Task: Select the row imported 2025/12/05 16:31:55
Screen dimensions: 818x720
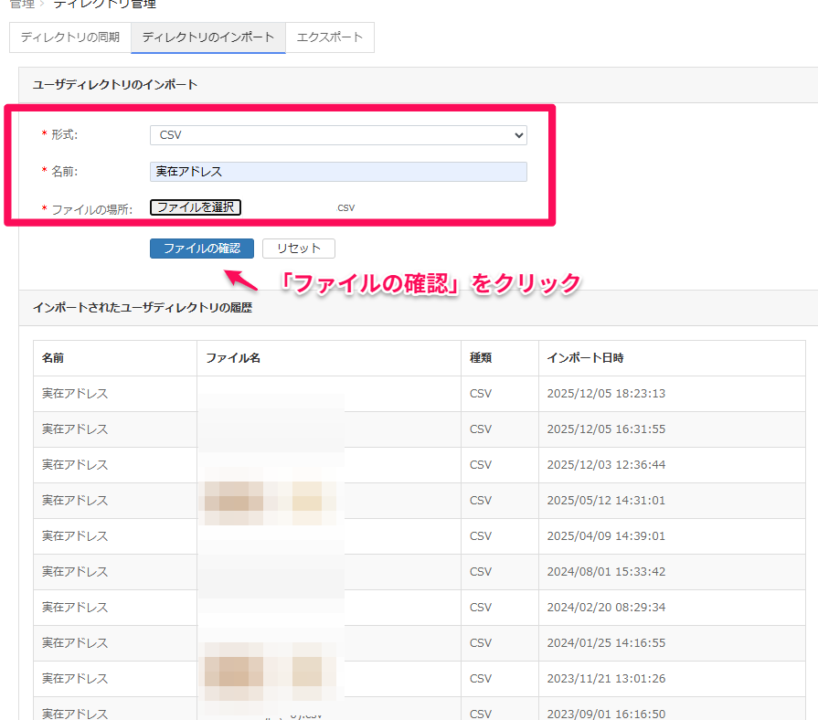Action: pos(605,430)
